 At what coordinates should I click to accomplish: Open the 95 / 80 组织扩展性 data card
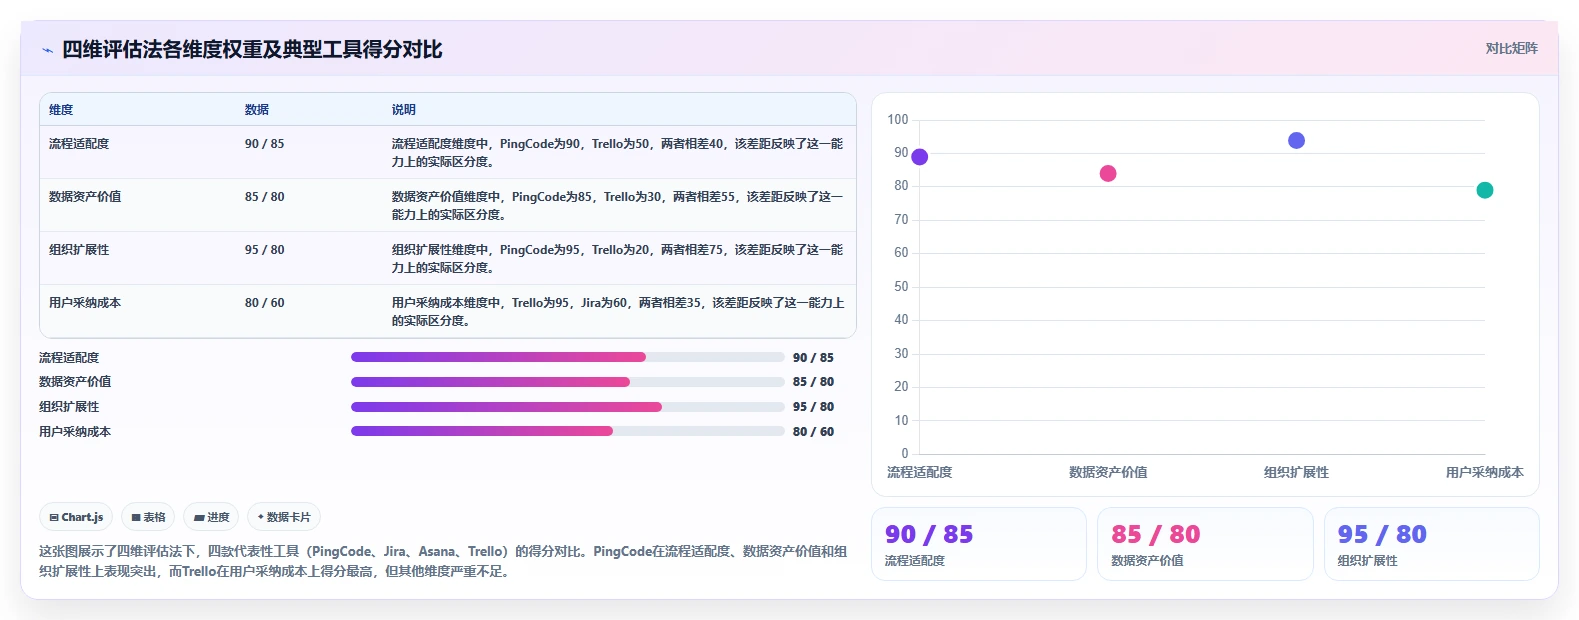click(1432, 544)
